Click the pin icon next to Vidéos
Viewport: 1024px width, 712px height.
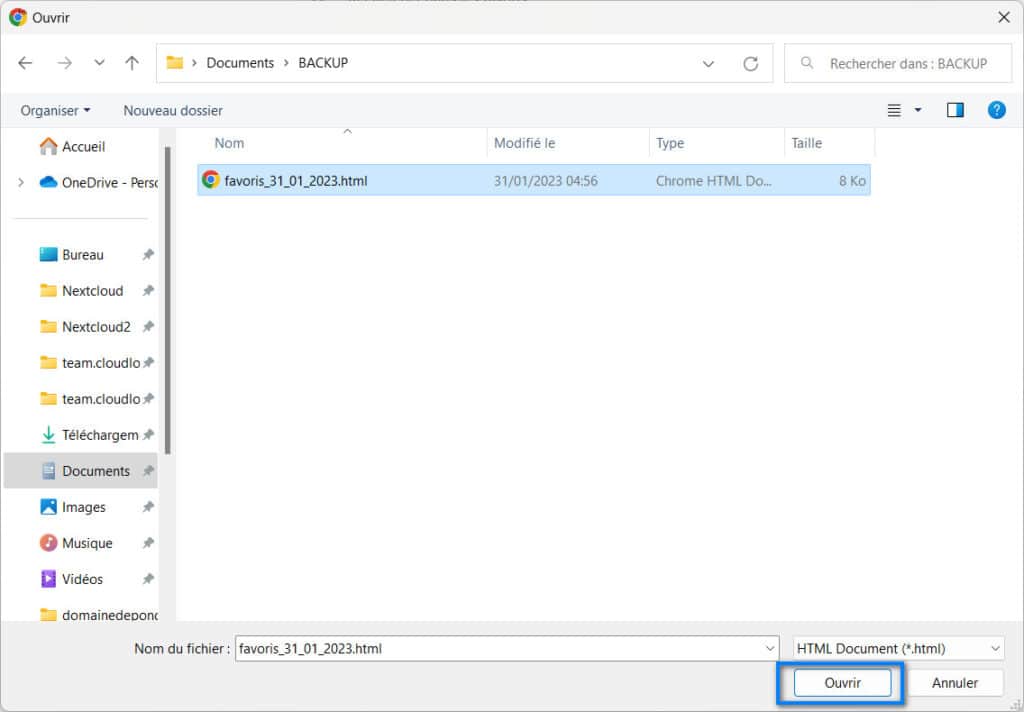[x=148, y=579]
